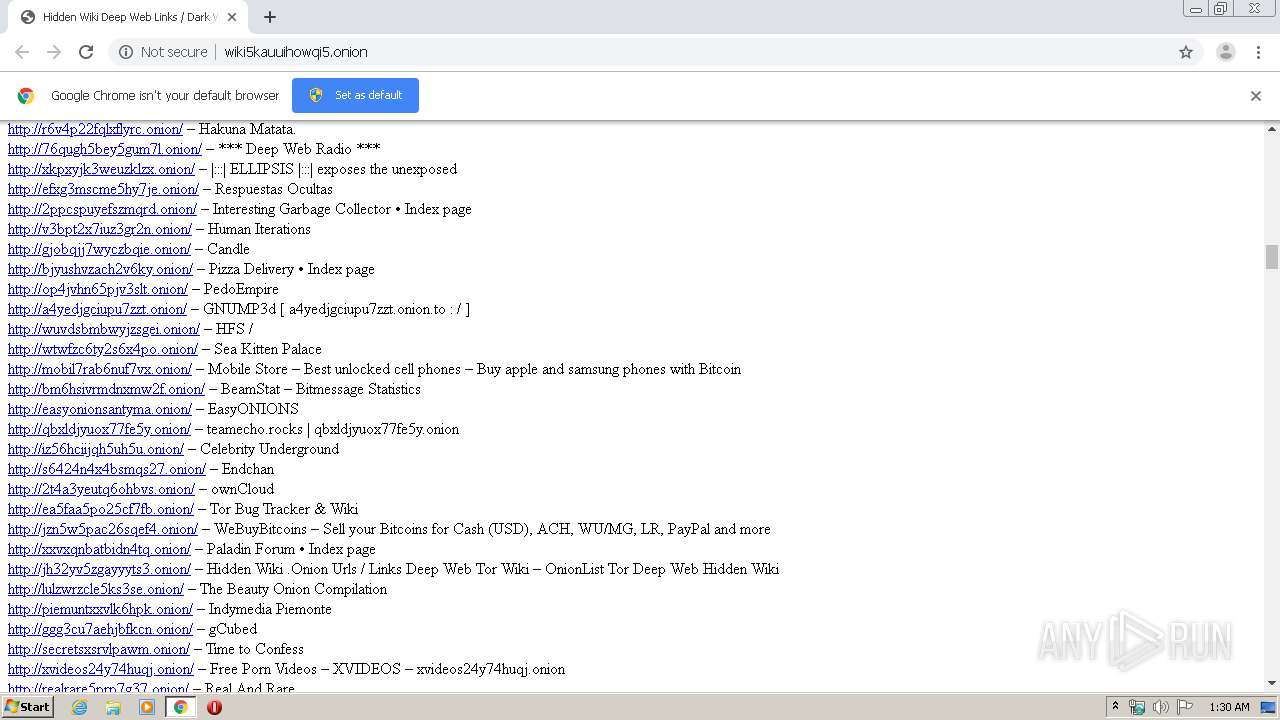Bookmark this page with the star
The height and width of the screenshot is (720, 1280).
point(1186,52)
